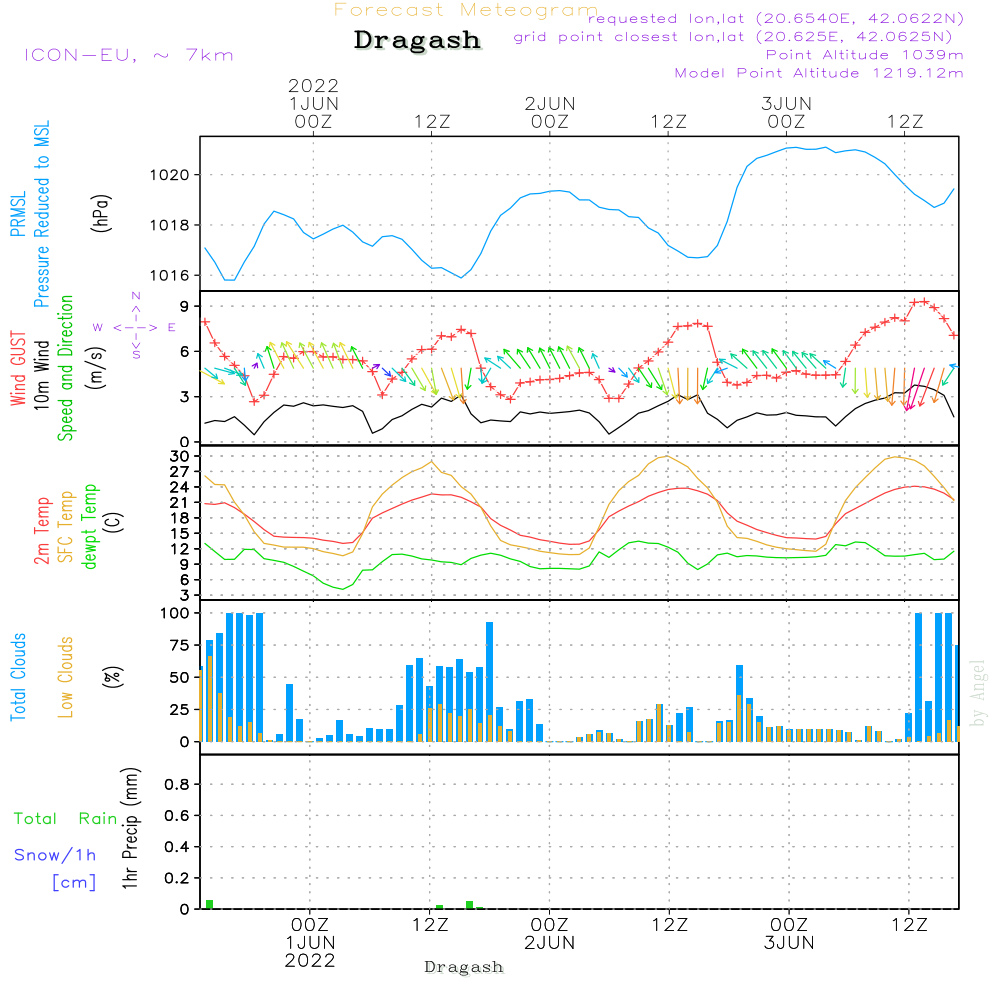This screenshot has width=1000, height=1000.
Task: Click the black '10m Wind' label
Action: tap(41, 375)
